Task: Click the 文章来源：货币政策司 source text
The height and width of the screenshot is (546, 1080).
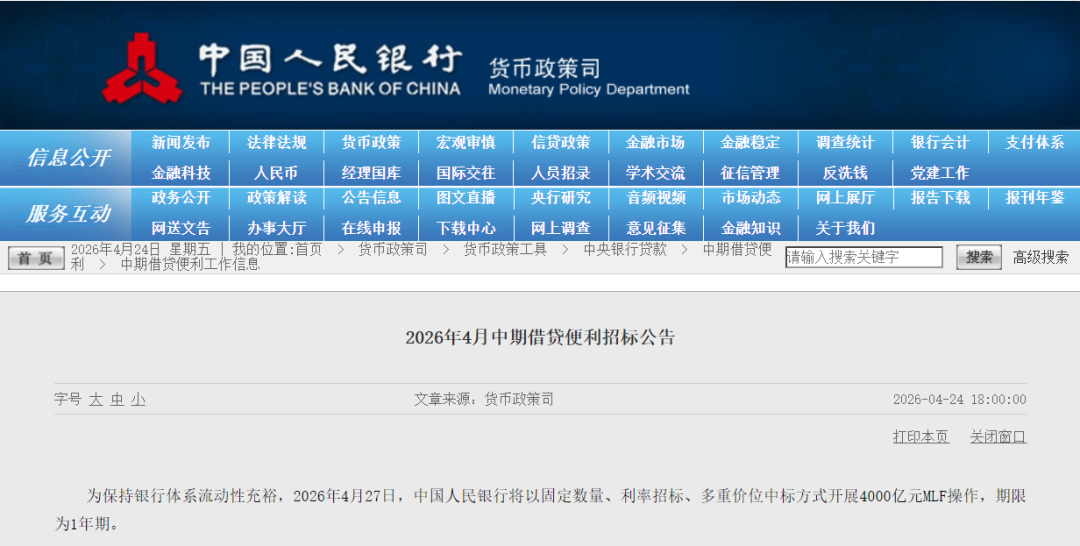Action: [x=484, y=399]
